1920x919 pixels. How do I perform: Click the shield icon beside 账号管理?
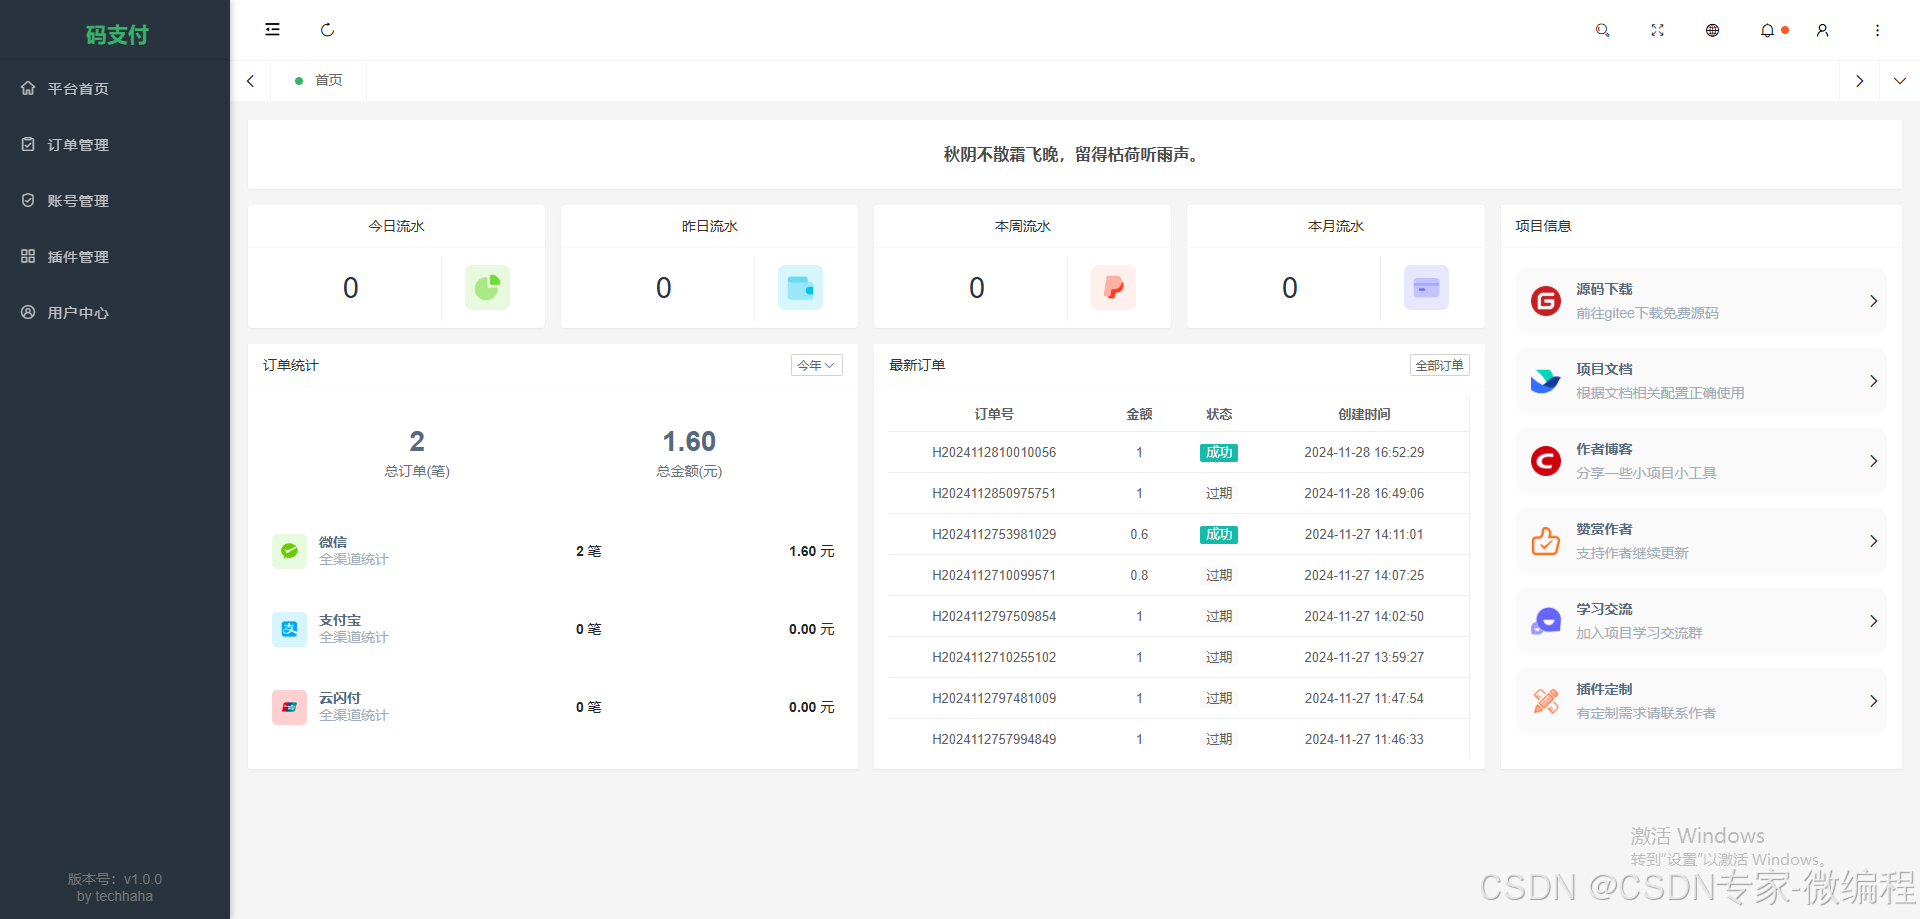point(28,200)
